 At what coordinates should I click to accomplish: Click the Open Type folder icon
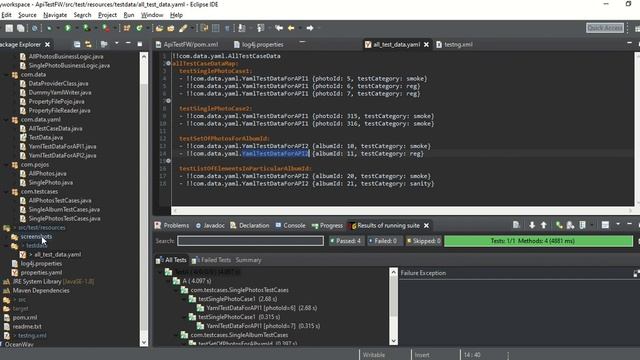click(x=159, y=28)
